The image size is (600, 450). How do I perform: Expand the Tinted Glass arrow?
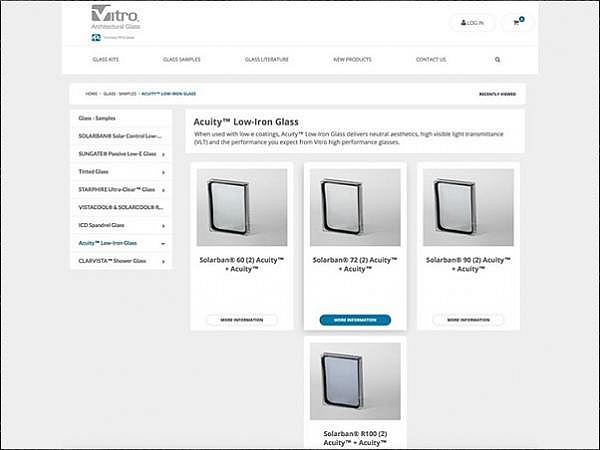point(163,173)
